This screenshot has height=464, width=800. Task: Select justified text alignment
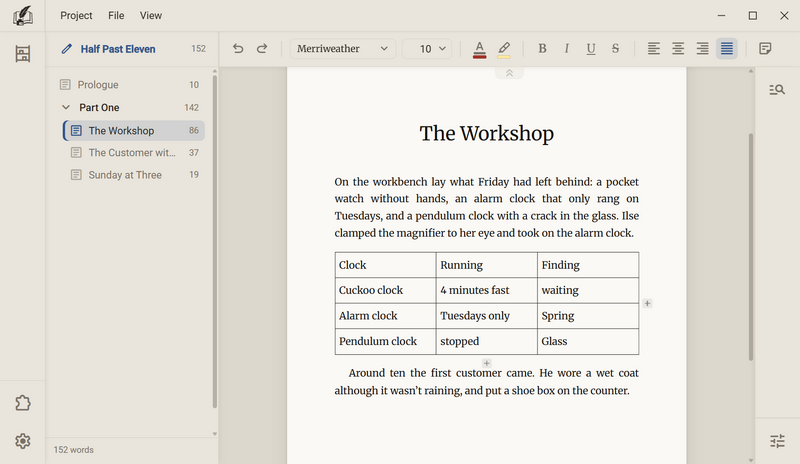pos(727,48)
